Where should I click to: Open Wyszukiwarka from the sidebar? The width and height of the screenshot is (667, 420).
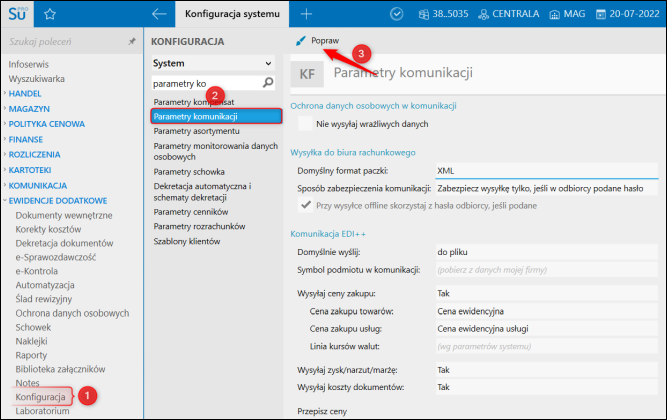37,79
